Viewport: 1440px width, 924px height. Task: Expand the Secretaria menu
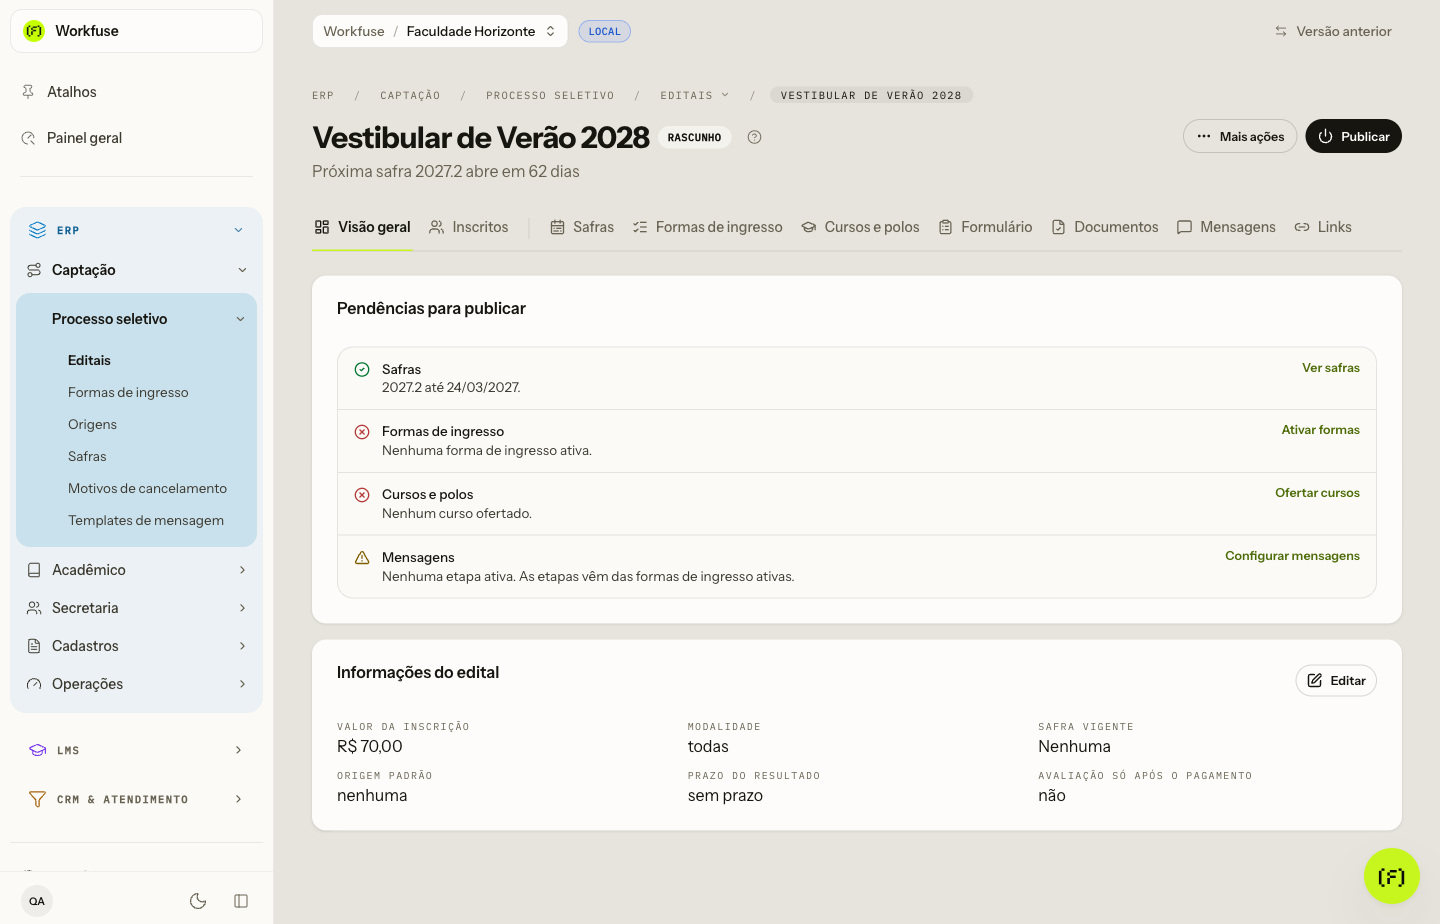pos(136,608)
